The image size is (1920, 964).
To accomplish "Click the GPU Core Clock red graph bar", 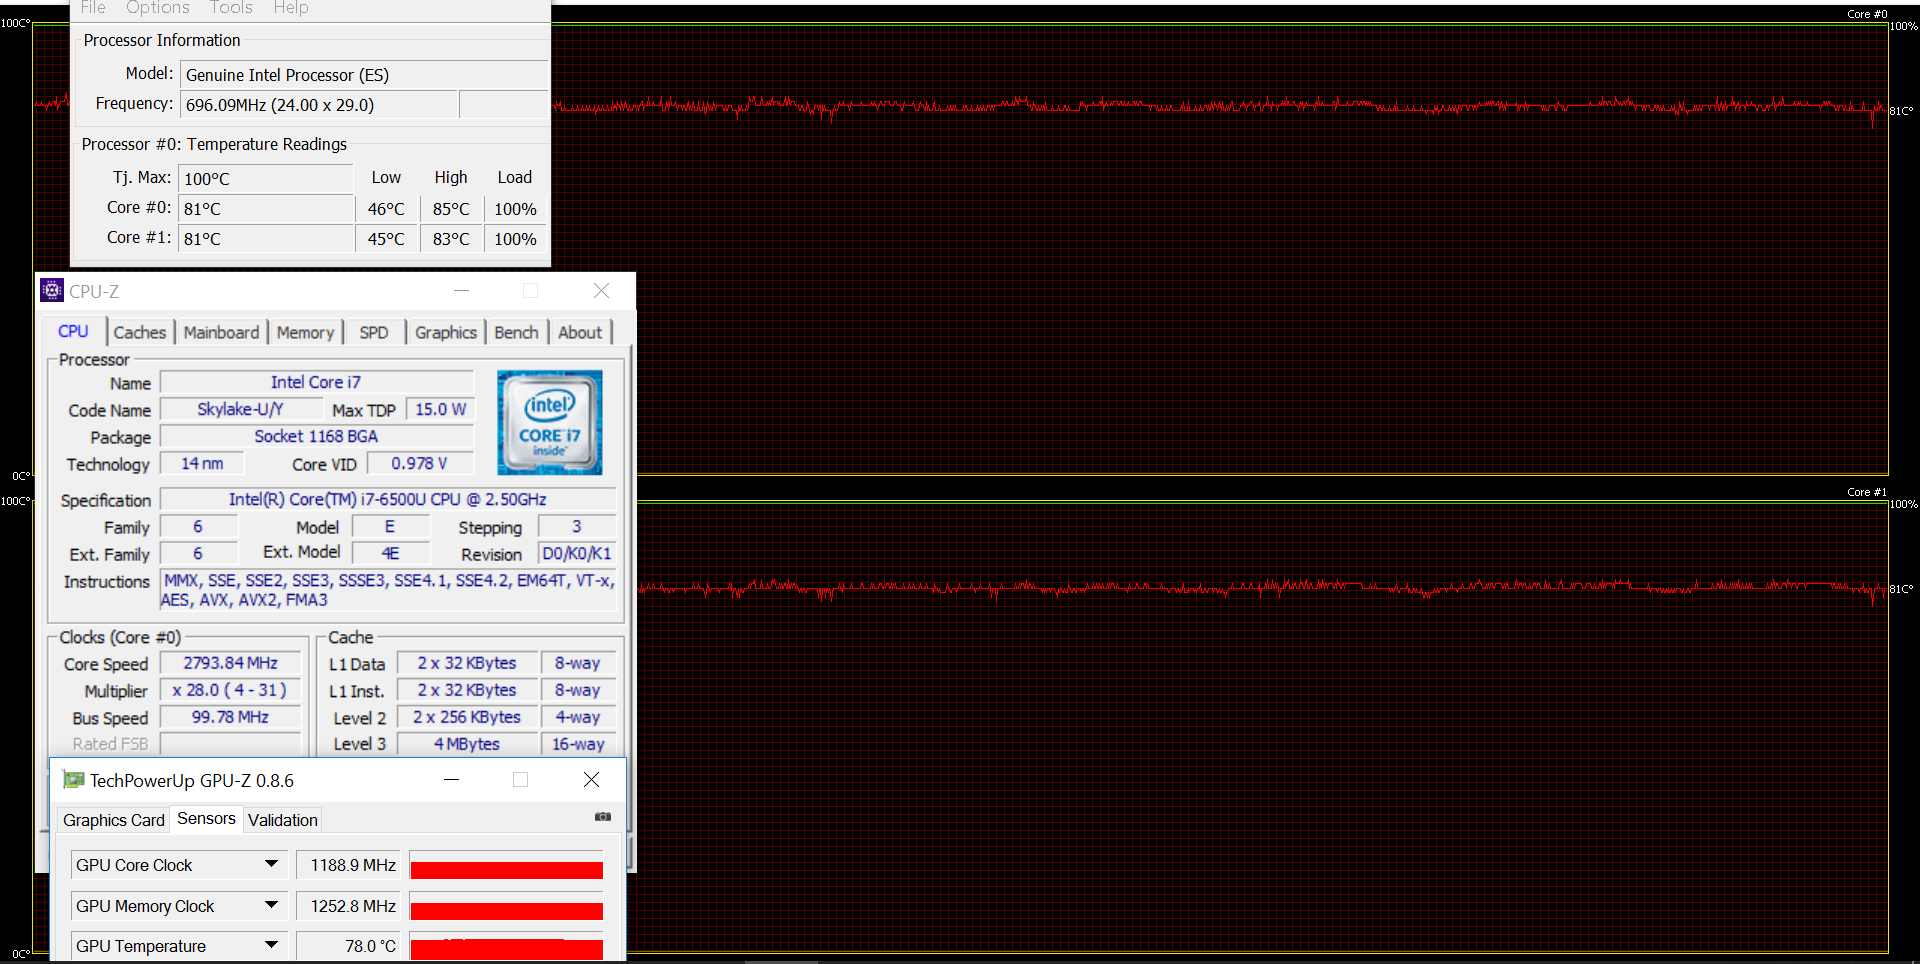I will pos(506,868).
